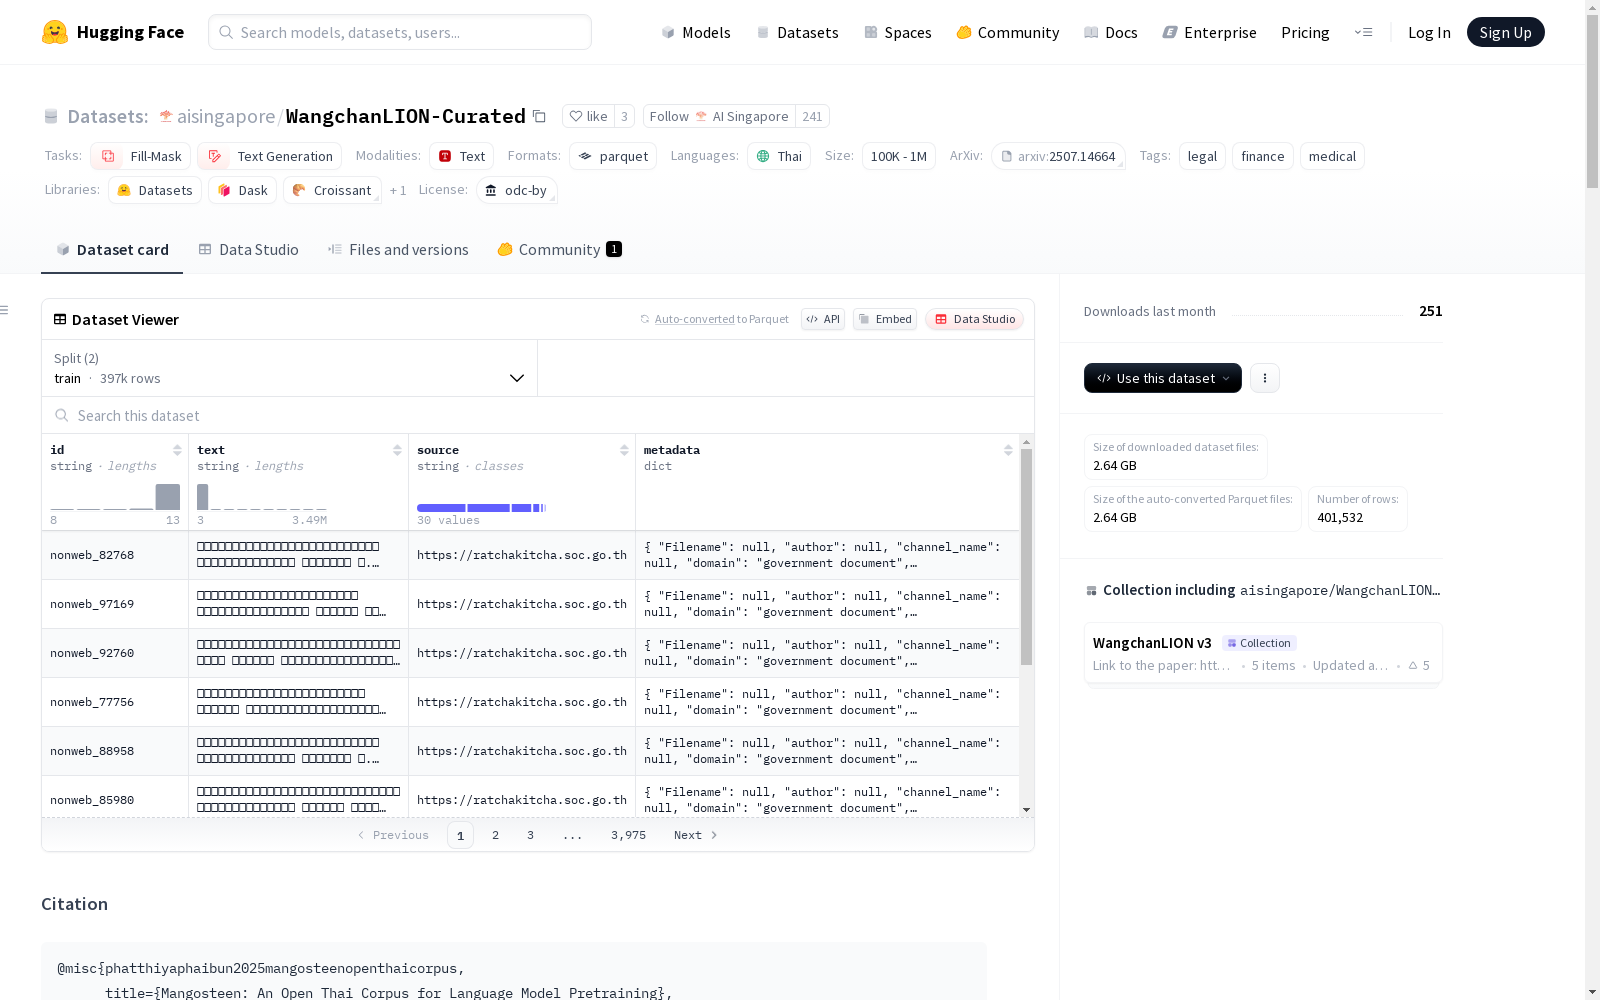The height and width of the screenshot is (1000, 1600).
Task: Click the text lengths histogram
Action: point(262,497)
